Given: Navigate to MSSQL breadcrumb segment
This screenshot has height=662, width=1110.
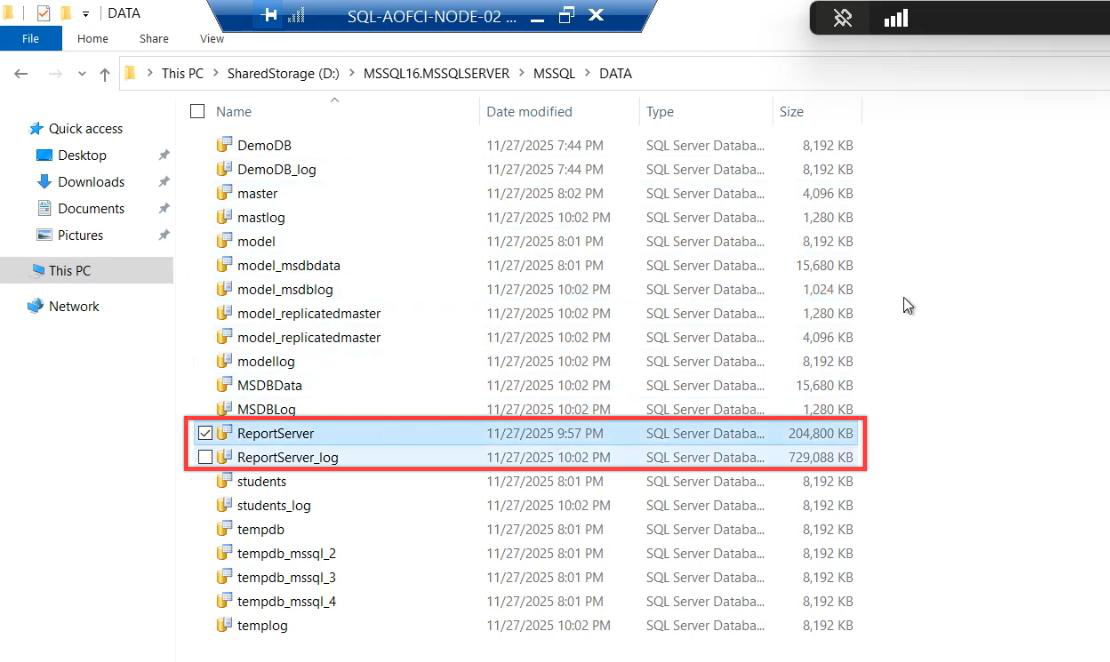Looking at the screenshot, I should (x=554, y=73).
